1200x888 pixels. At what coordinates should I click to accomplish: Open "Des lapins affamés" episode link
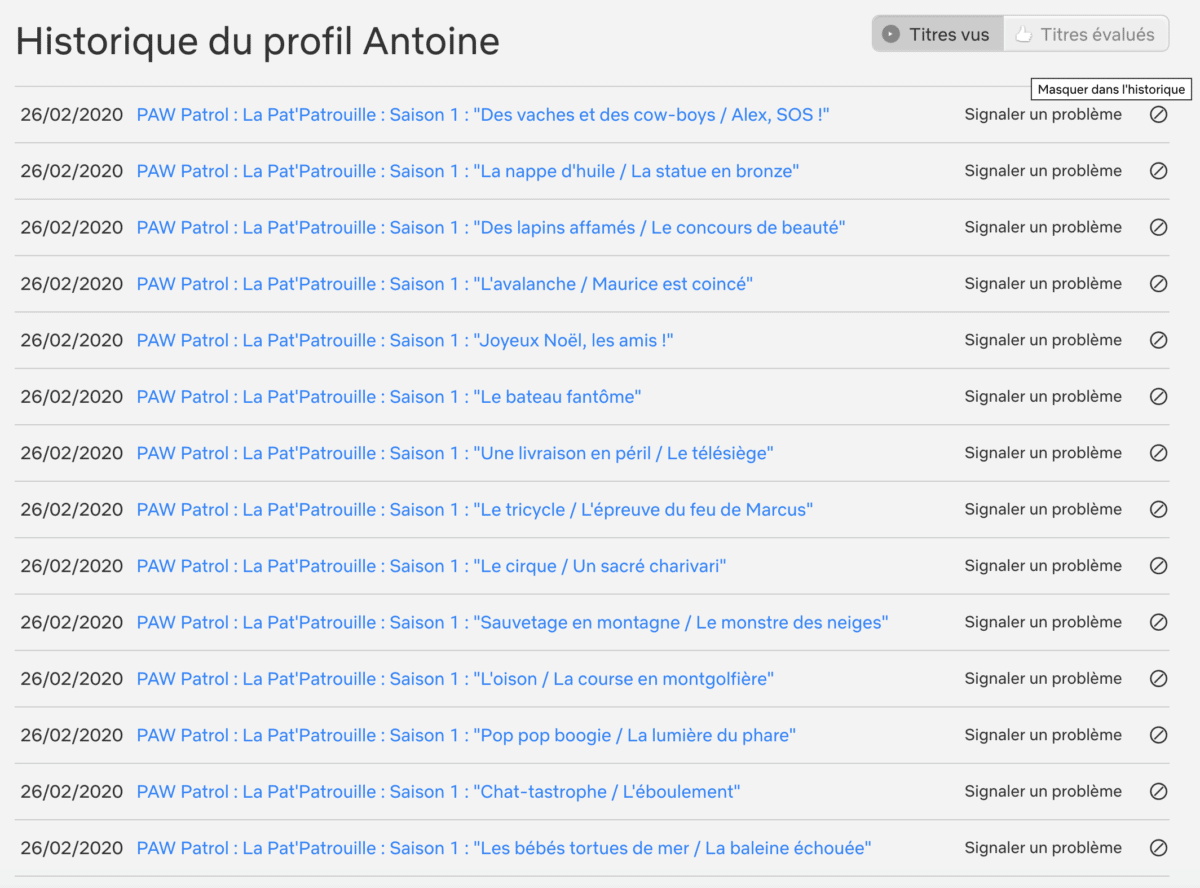[491, 228]
